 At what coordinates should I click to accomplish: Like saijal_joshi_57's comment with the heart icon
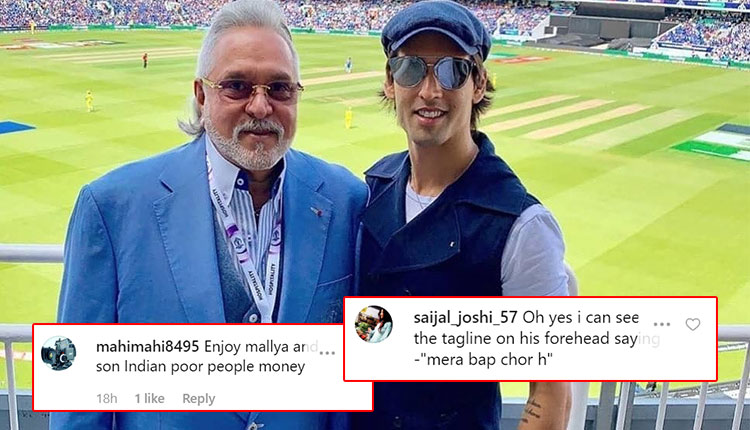[693, 324]
